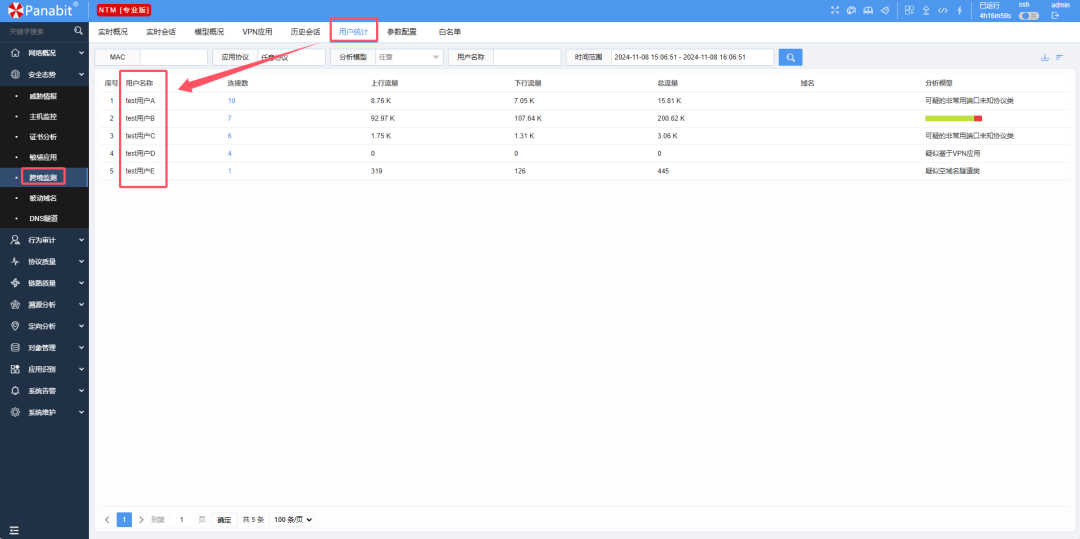Click the database icon beside 对象管理
Screen dimensions: 1080x539
pos(15,348)
